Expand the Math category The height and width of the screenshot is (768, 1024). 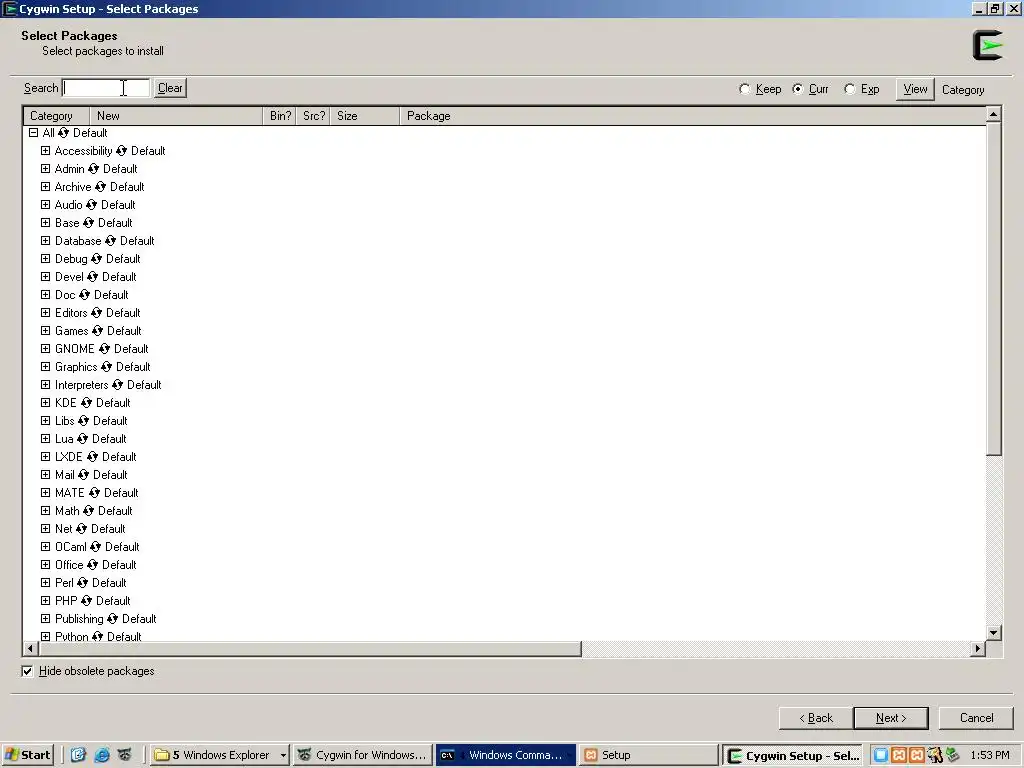(46, 511)
